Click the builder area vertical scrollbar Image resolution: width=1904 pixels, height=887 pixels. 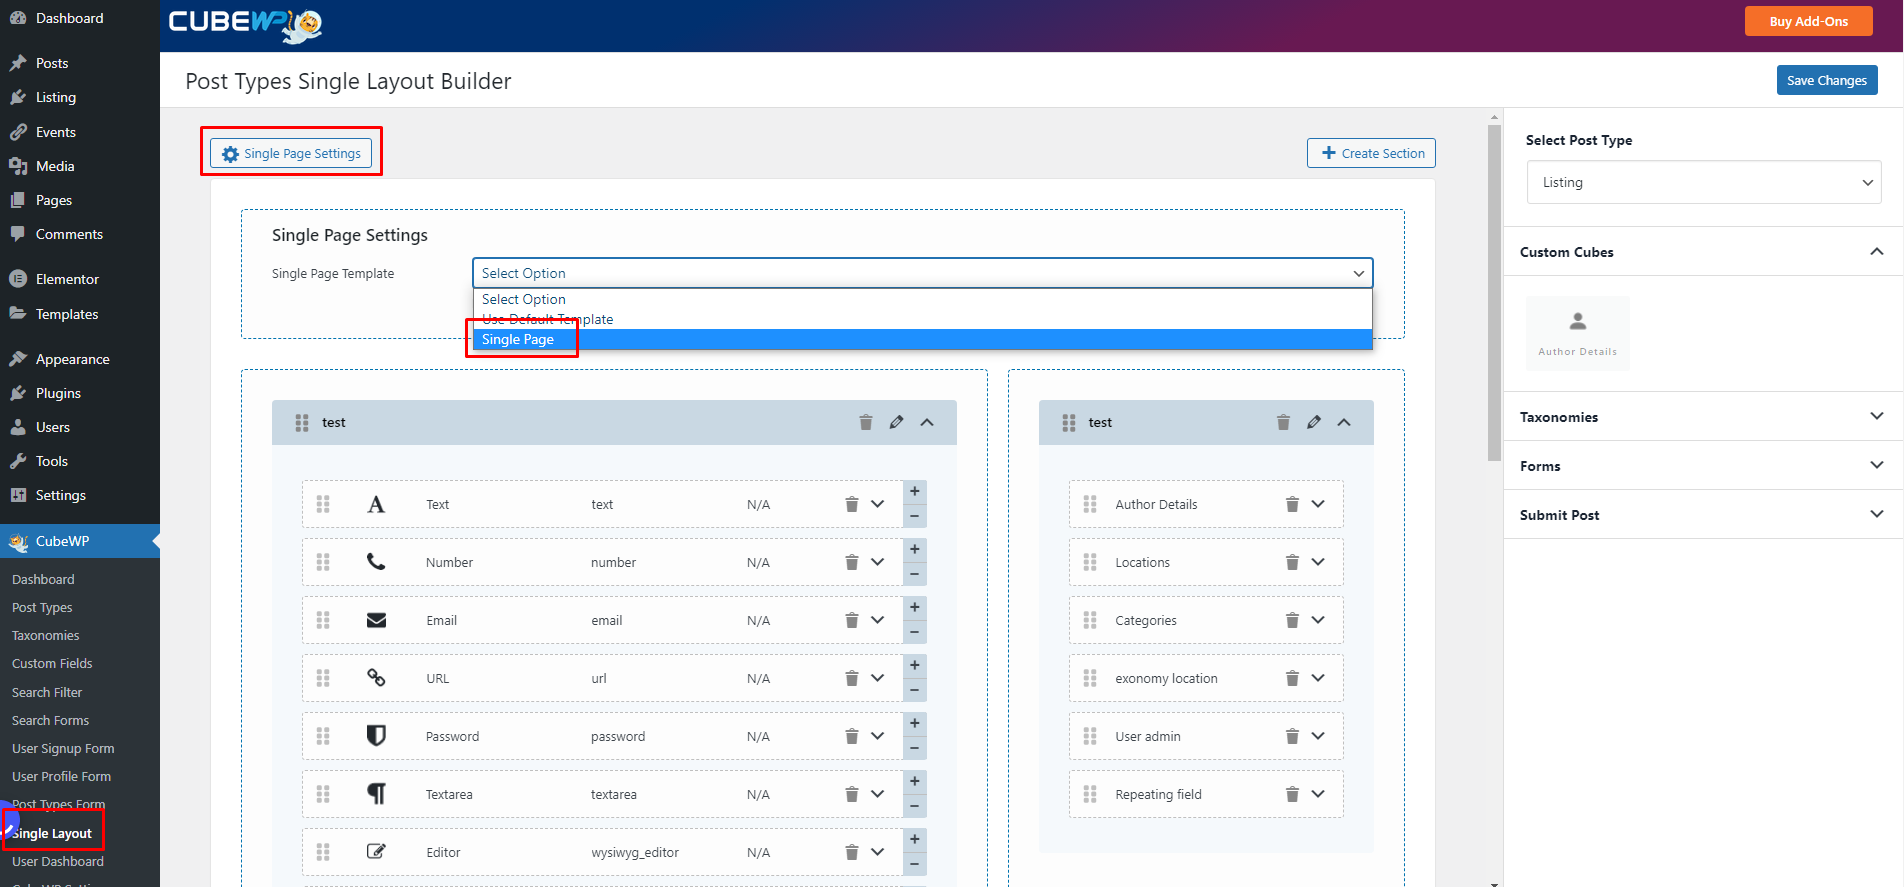1494,292
